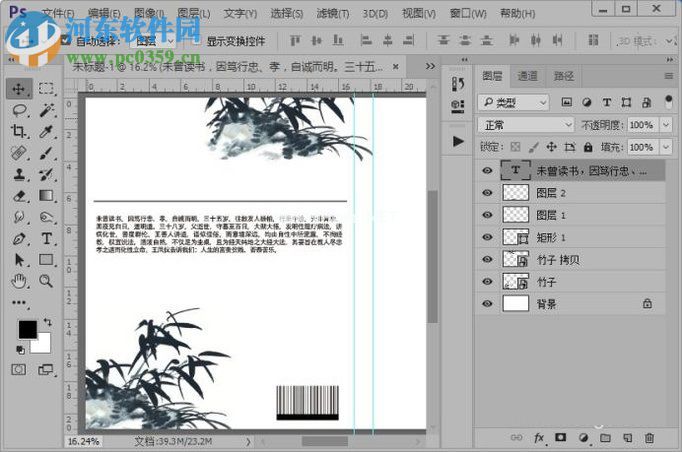Open the auto-select 图层 dropdown
The height and width of the screenshot is (452, 682).
pyautogui.click(x=154, y=41)
